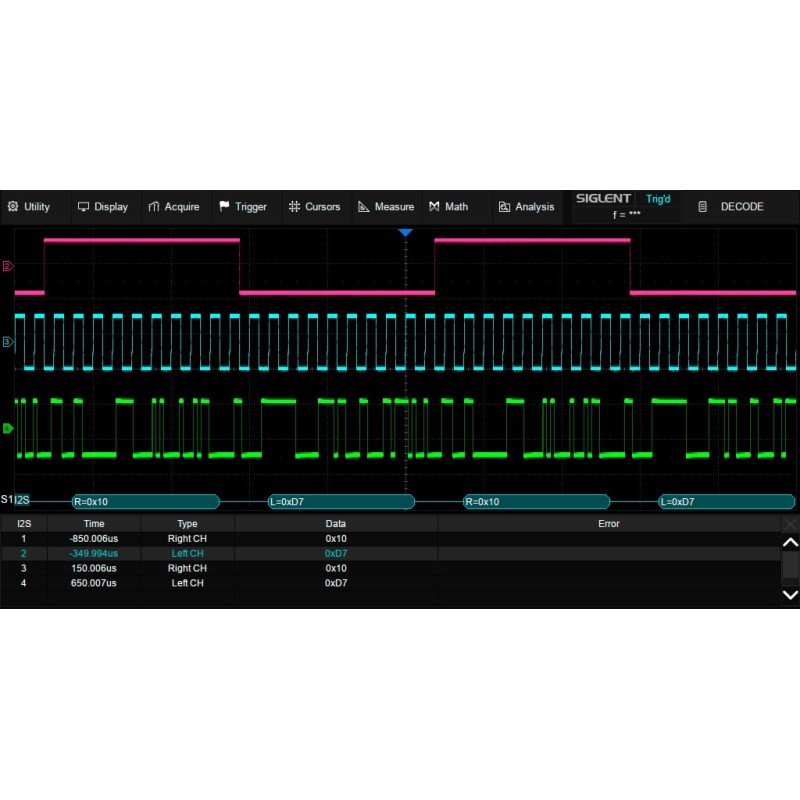Open the Display menu
The height and width of the screenshot is (800, 800).
pos(103,207)
